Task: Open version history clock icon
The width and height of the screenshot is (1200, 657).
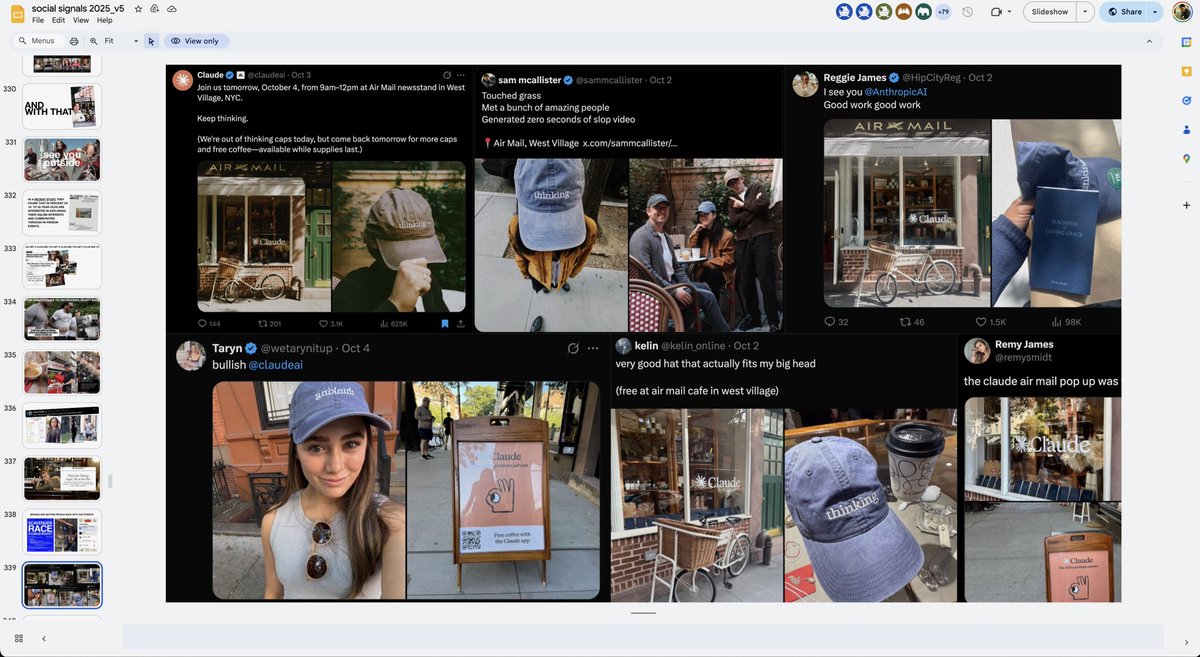Action: [967, 12]
